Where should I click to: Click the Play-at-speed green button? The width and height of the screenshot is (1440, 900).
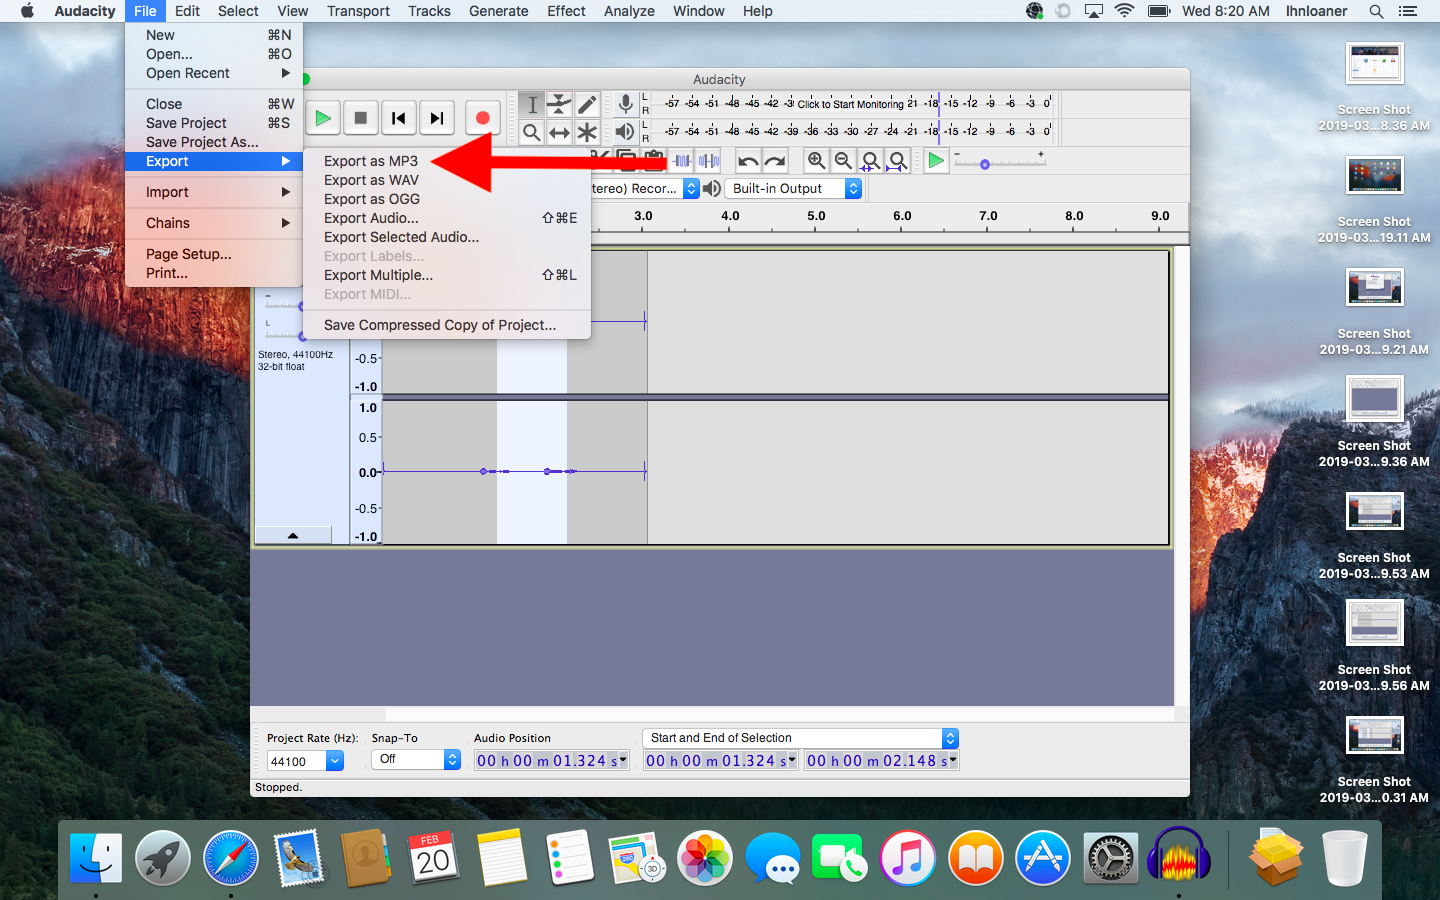pos(936,160)
